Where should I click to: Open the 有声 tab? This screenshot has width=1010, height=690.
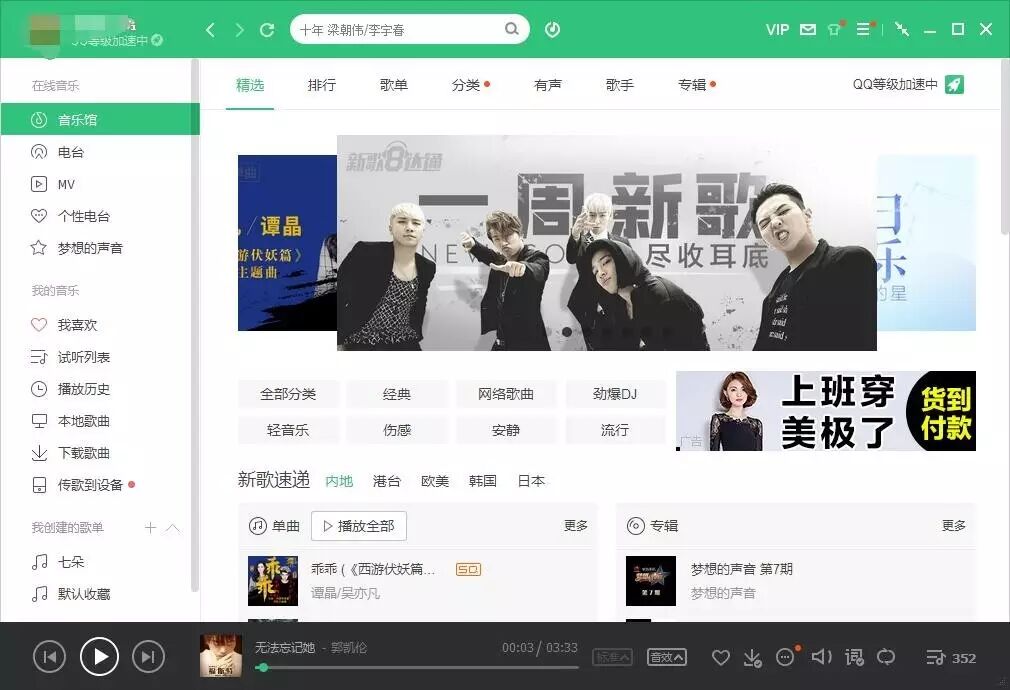(x=548, y=85)
